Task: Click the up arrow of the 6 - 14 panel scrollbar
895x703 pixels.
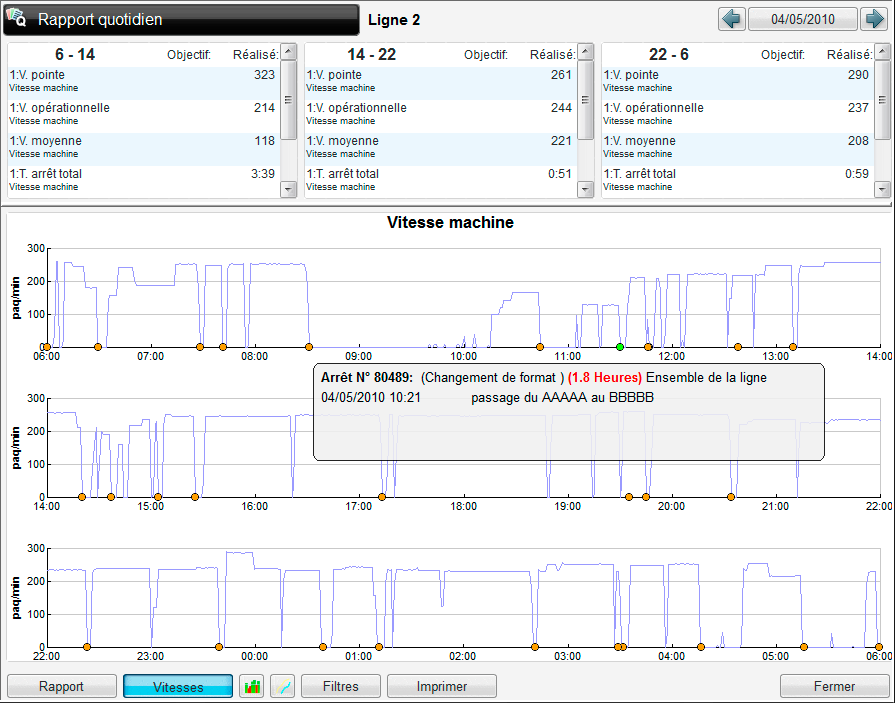Action: coord(289,52)
